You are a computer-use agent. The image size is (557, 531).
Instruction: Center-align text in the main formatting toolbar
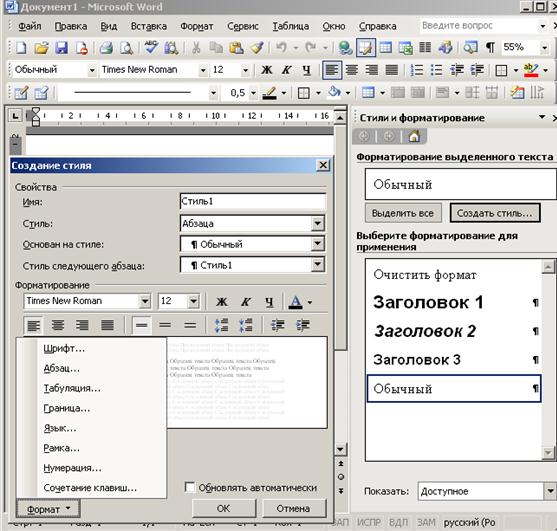pos(352,70)
